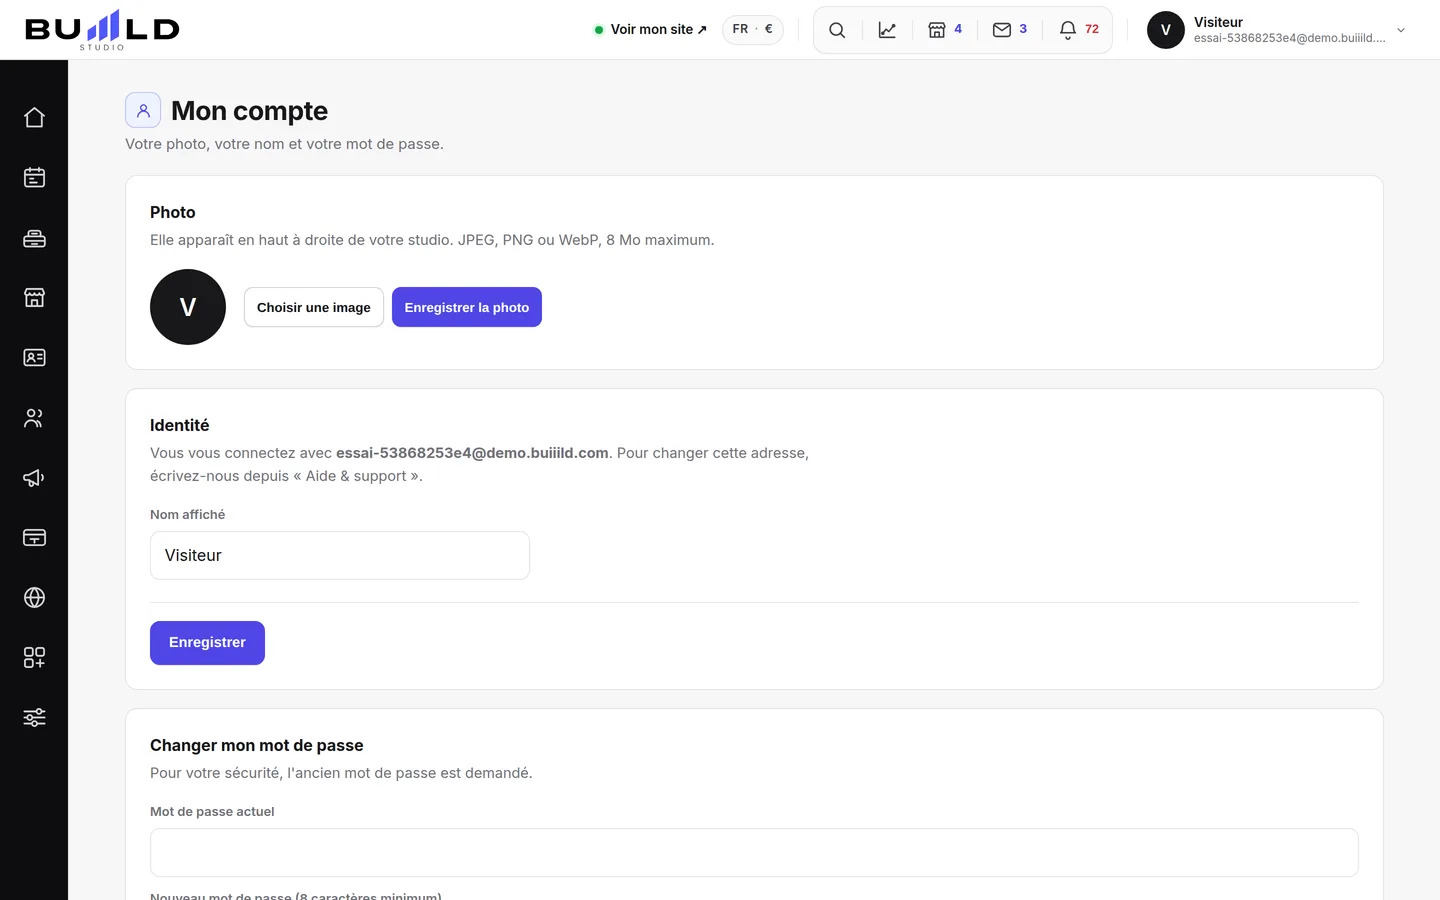The height and width of the screenshot is (900, 1440).
Task: Open the apps add-on grid sidebar icon
Action: (34, 658)
